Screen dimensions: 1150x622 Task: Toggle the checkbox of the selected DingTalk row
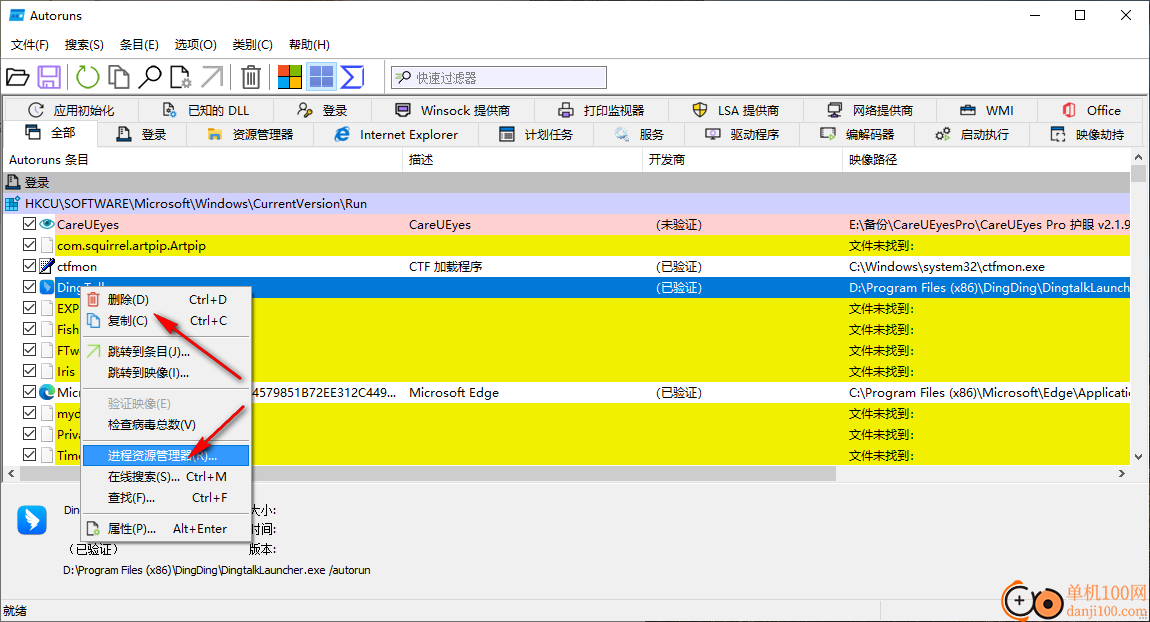pos(29,287)
